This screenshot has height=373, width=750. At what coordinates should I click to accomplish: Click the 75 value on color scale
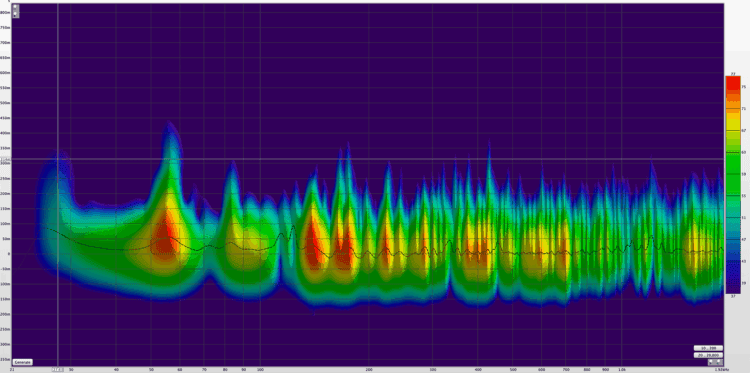tap(744, 87)
